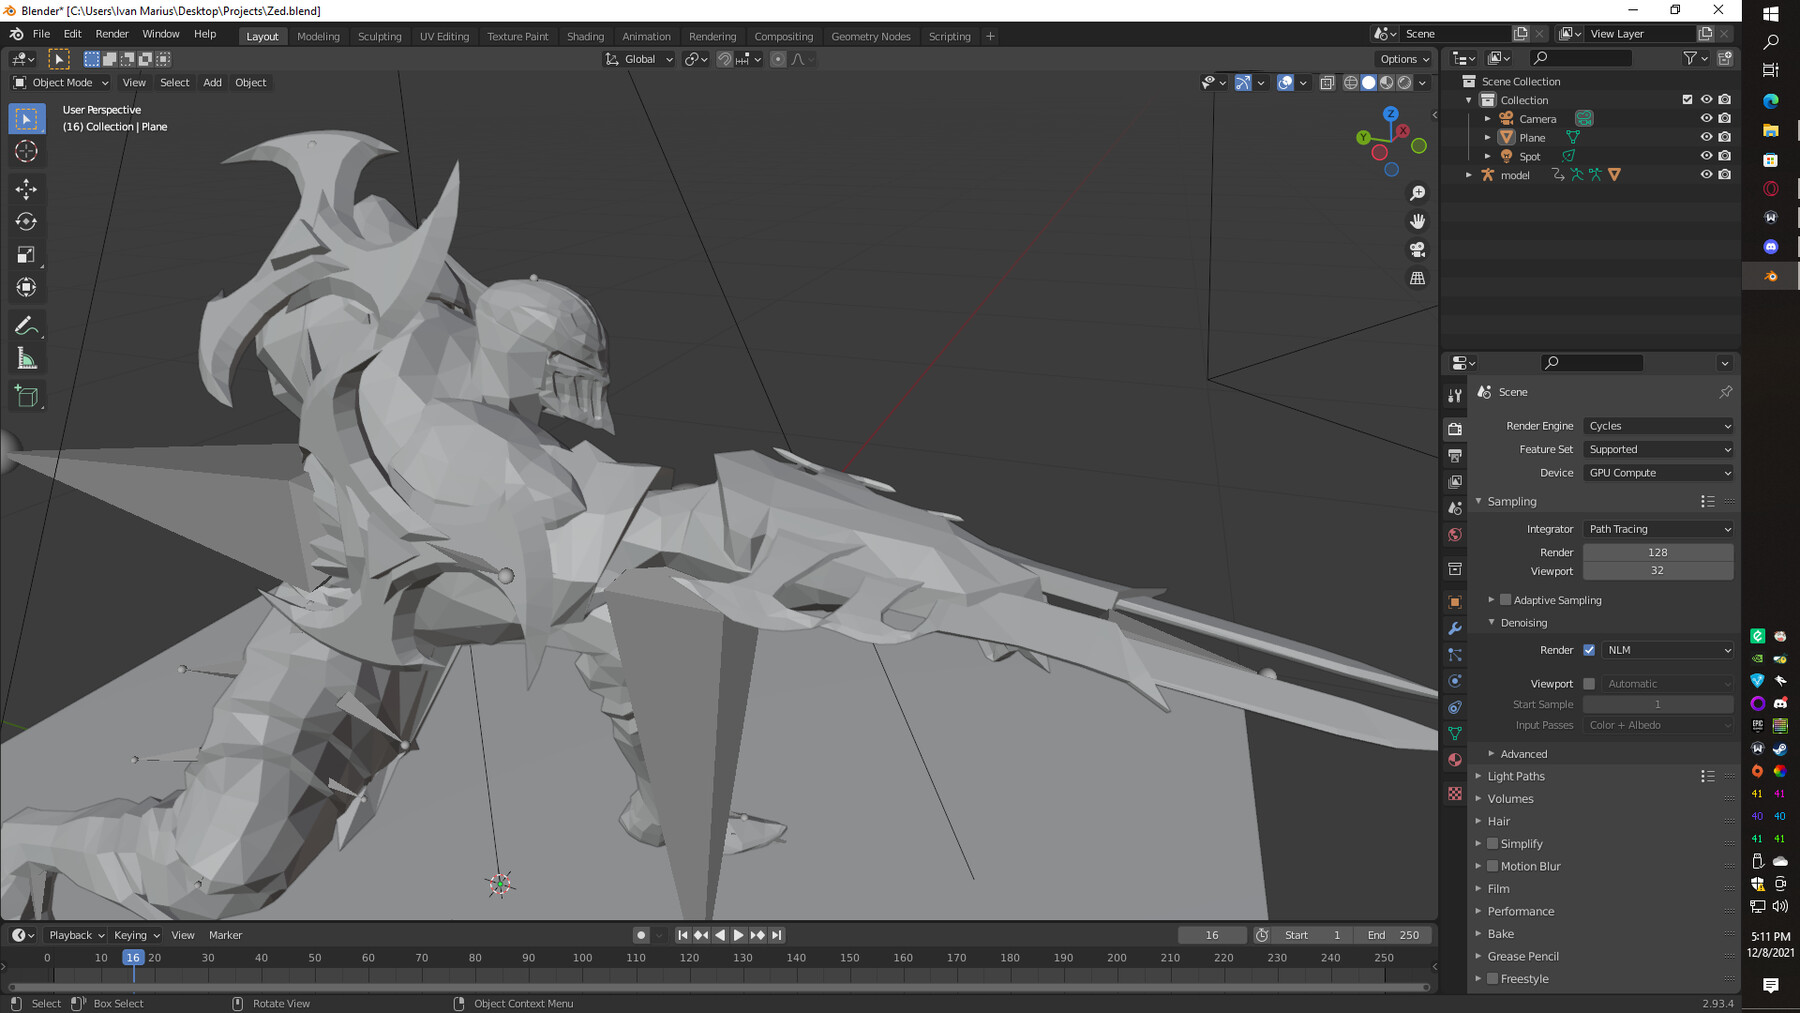1800x1013 pixels.
Task: Hide the Camera object in the outliner
Action: coord(1706,119)
